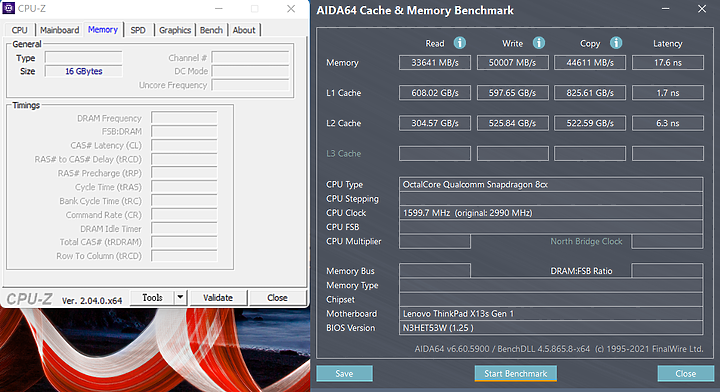Click the L2 Cache Read 304.57 GB/s value

click(x=435, y=123)
